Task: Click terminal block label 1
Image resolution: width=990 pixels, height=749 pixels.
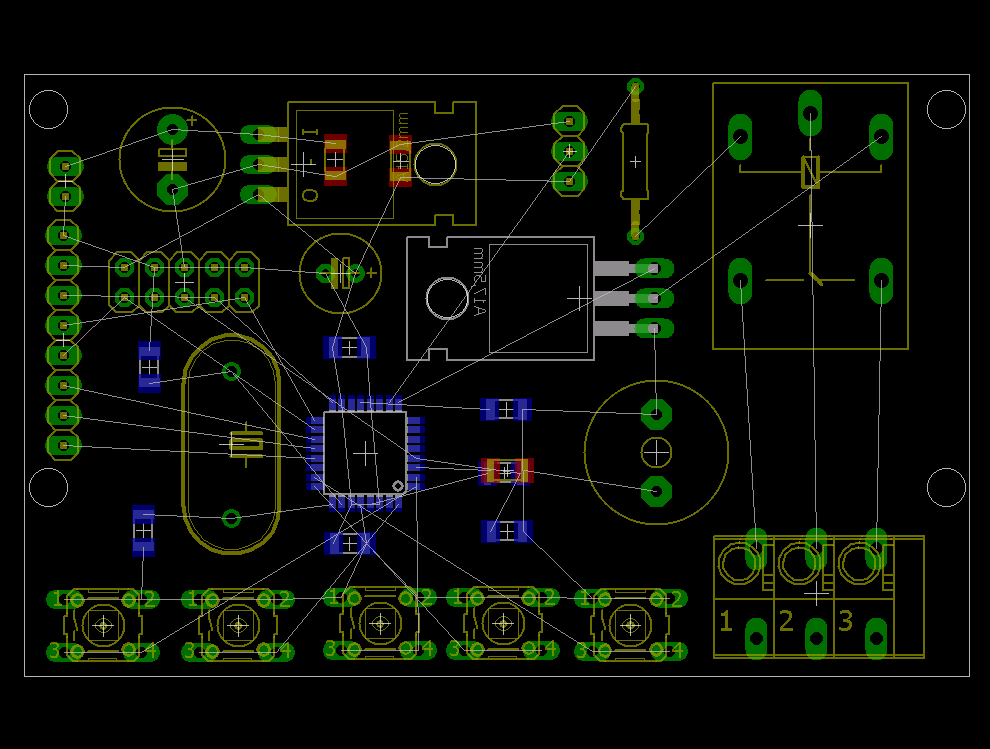Action: [x=725, y=621]
